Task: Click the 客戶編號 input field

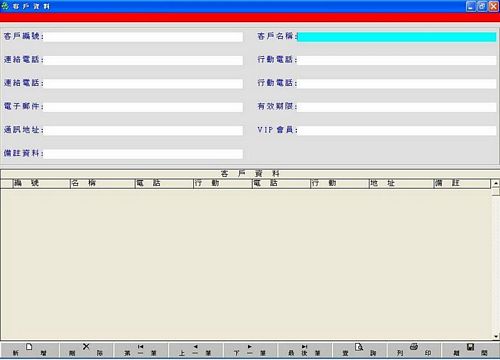Action: tap(143, 37)
